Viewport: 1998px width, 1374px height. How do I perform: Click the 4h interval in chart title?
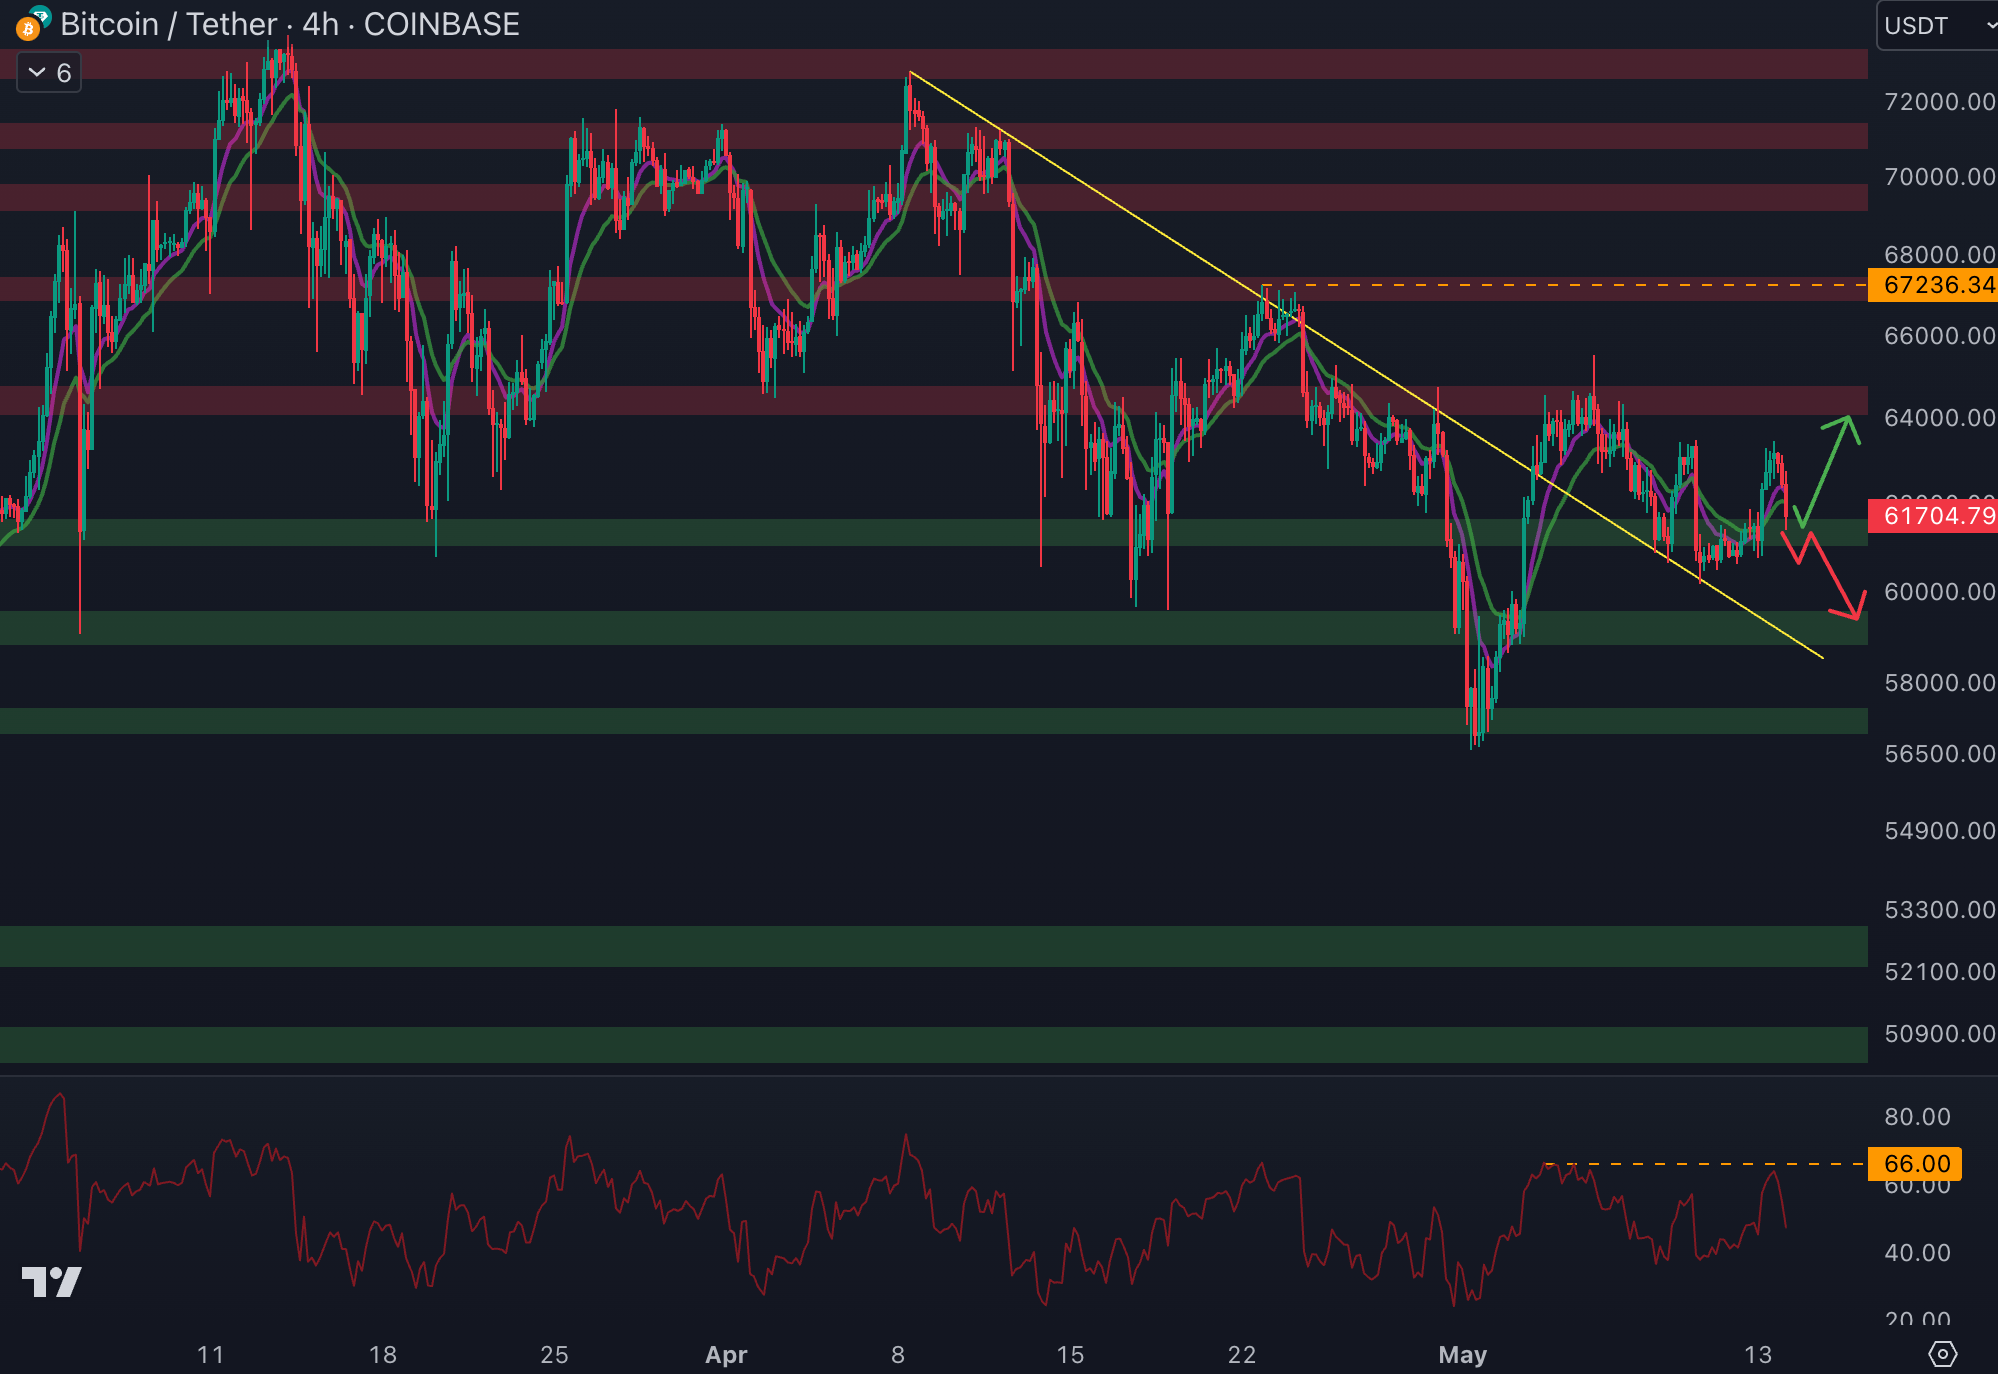321,24
